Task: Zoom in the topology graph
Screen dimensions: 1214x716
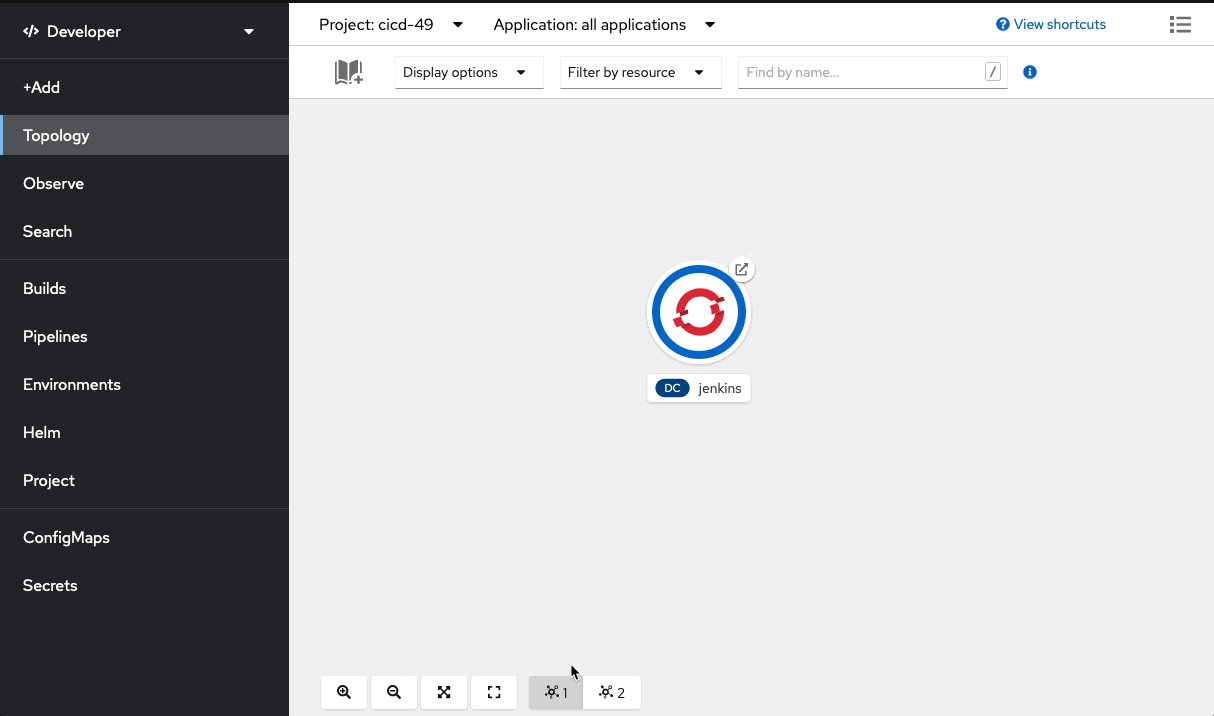Action: click(344, 692)
